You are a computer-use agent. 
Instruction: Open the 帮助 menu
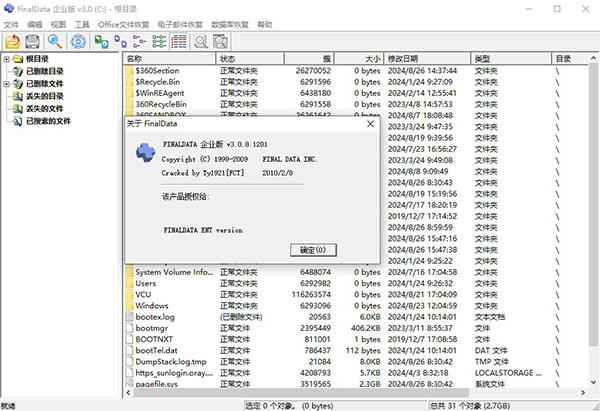264,24
